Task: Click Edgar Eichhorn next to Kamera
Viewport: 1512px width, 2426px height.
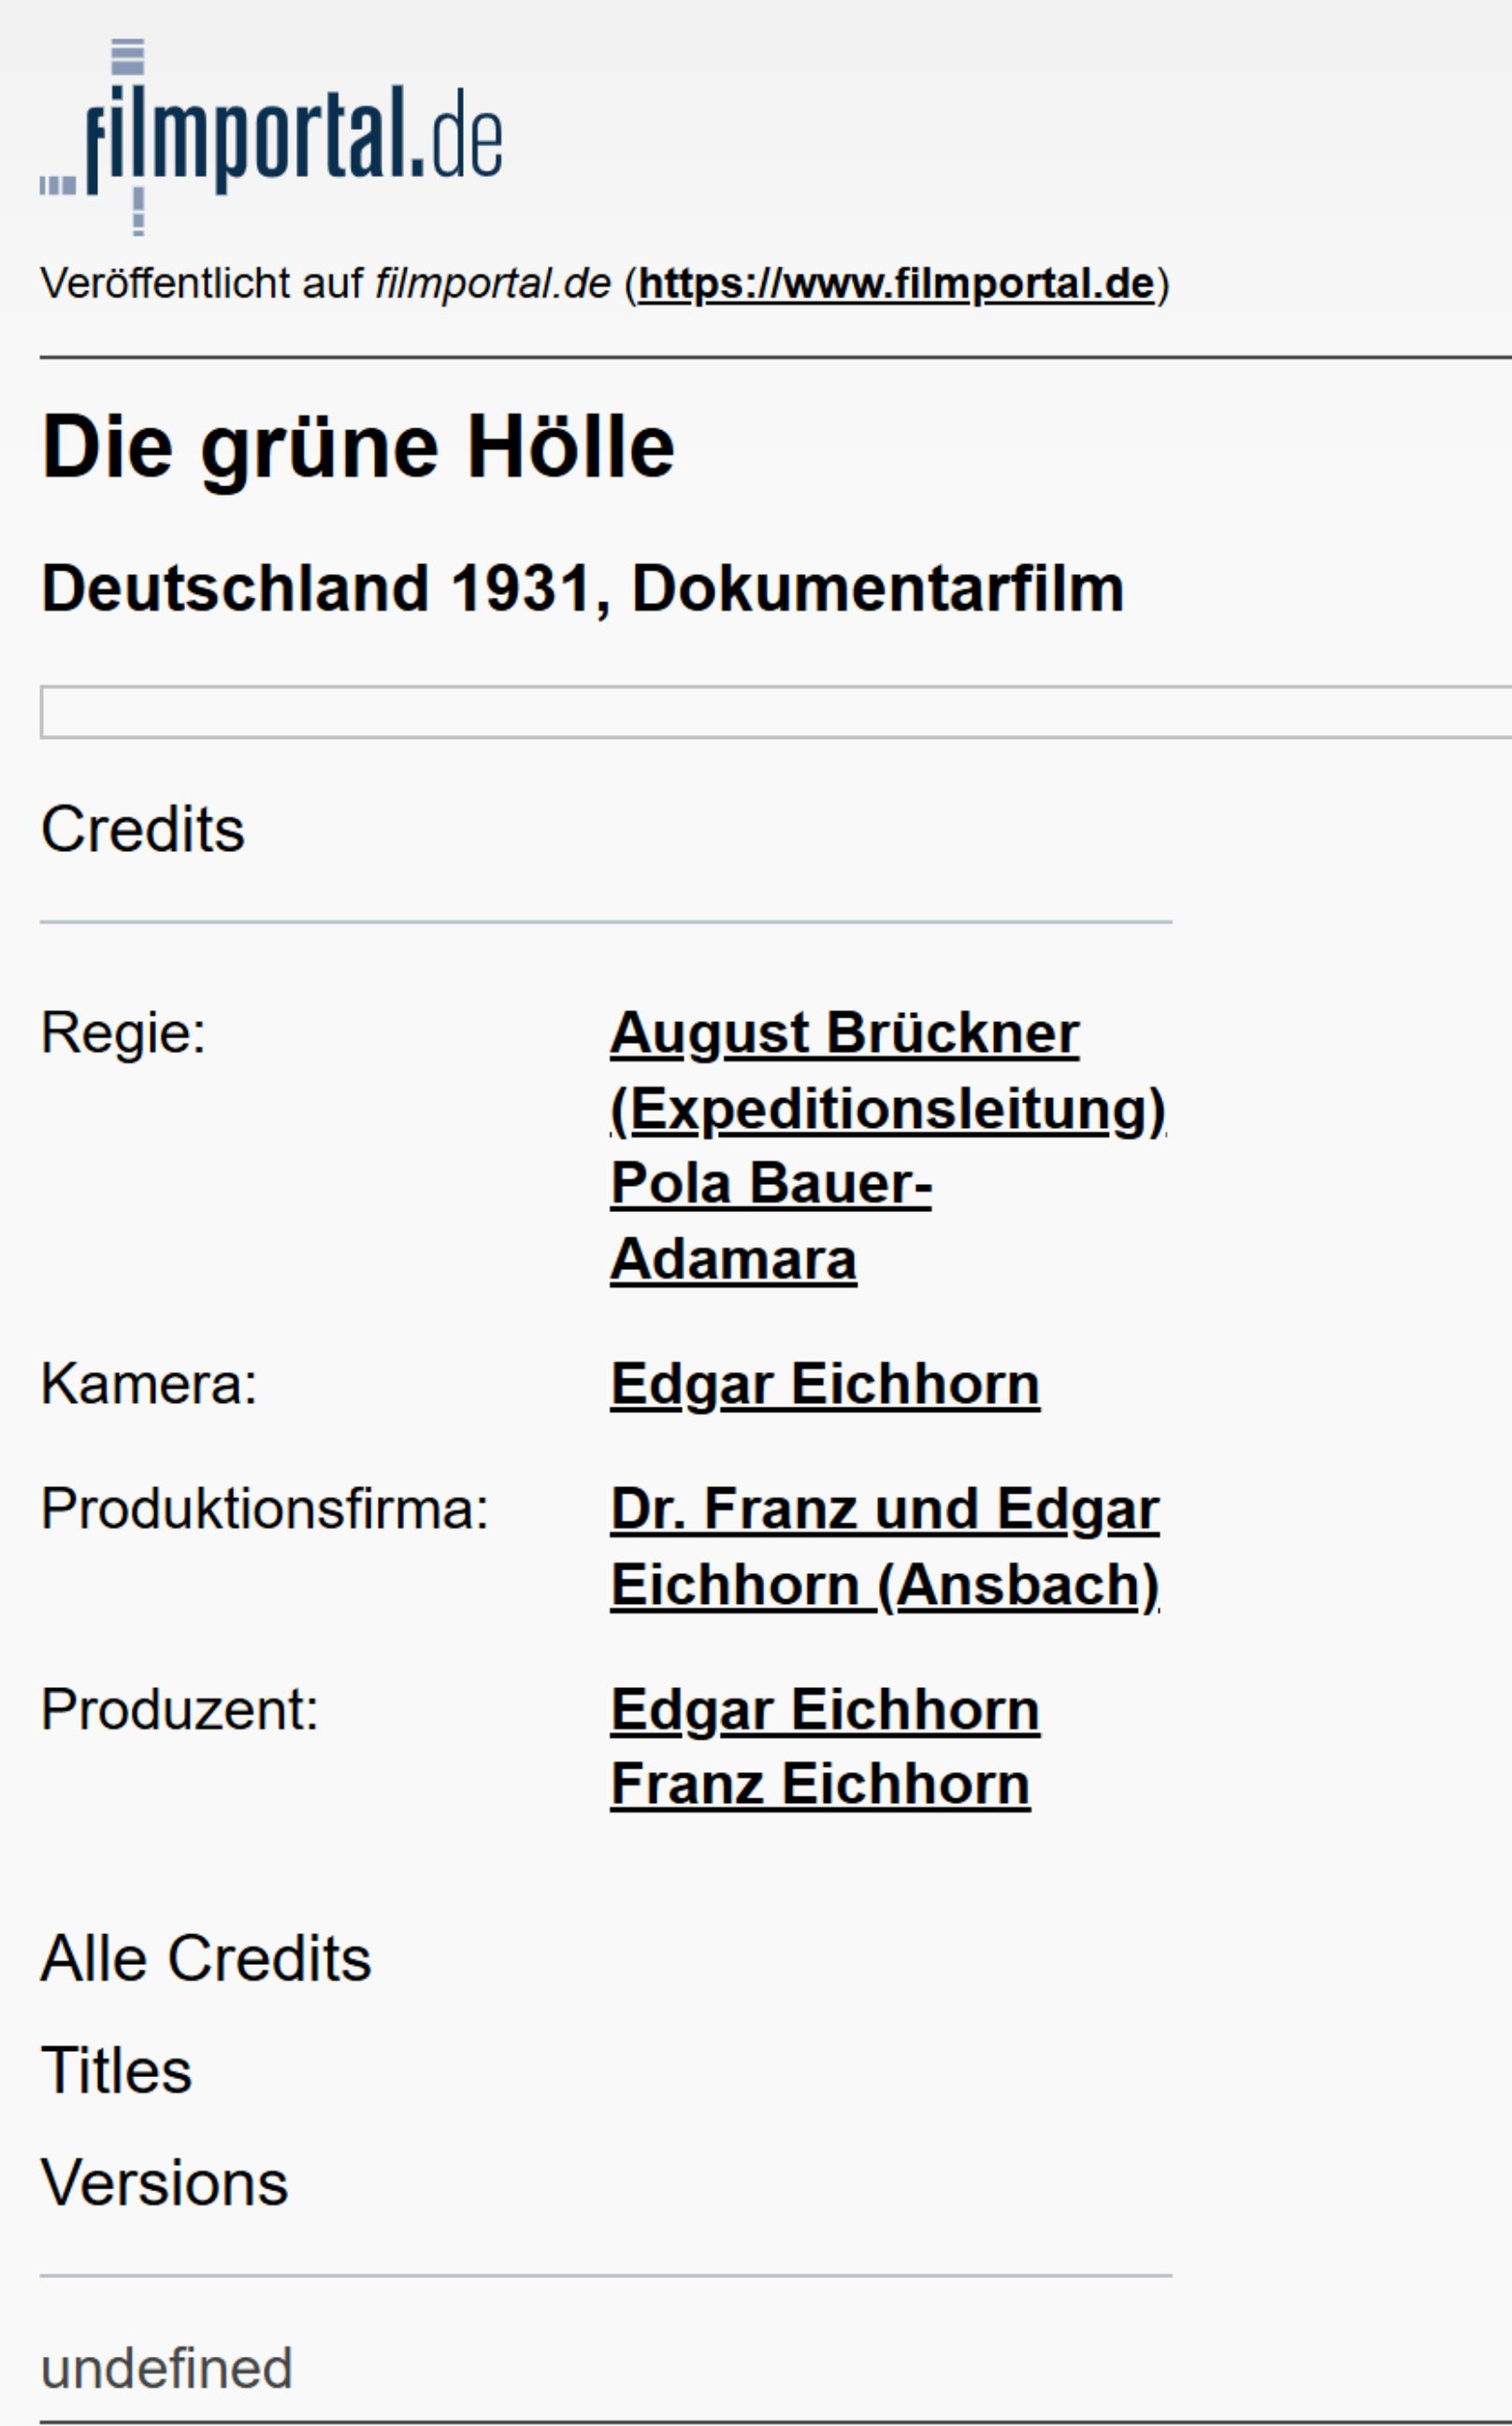Action: [825, 1385]
